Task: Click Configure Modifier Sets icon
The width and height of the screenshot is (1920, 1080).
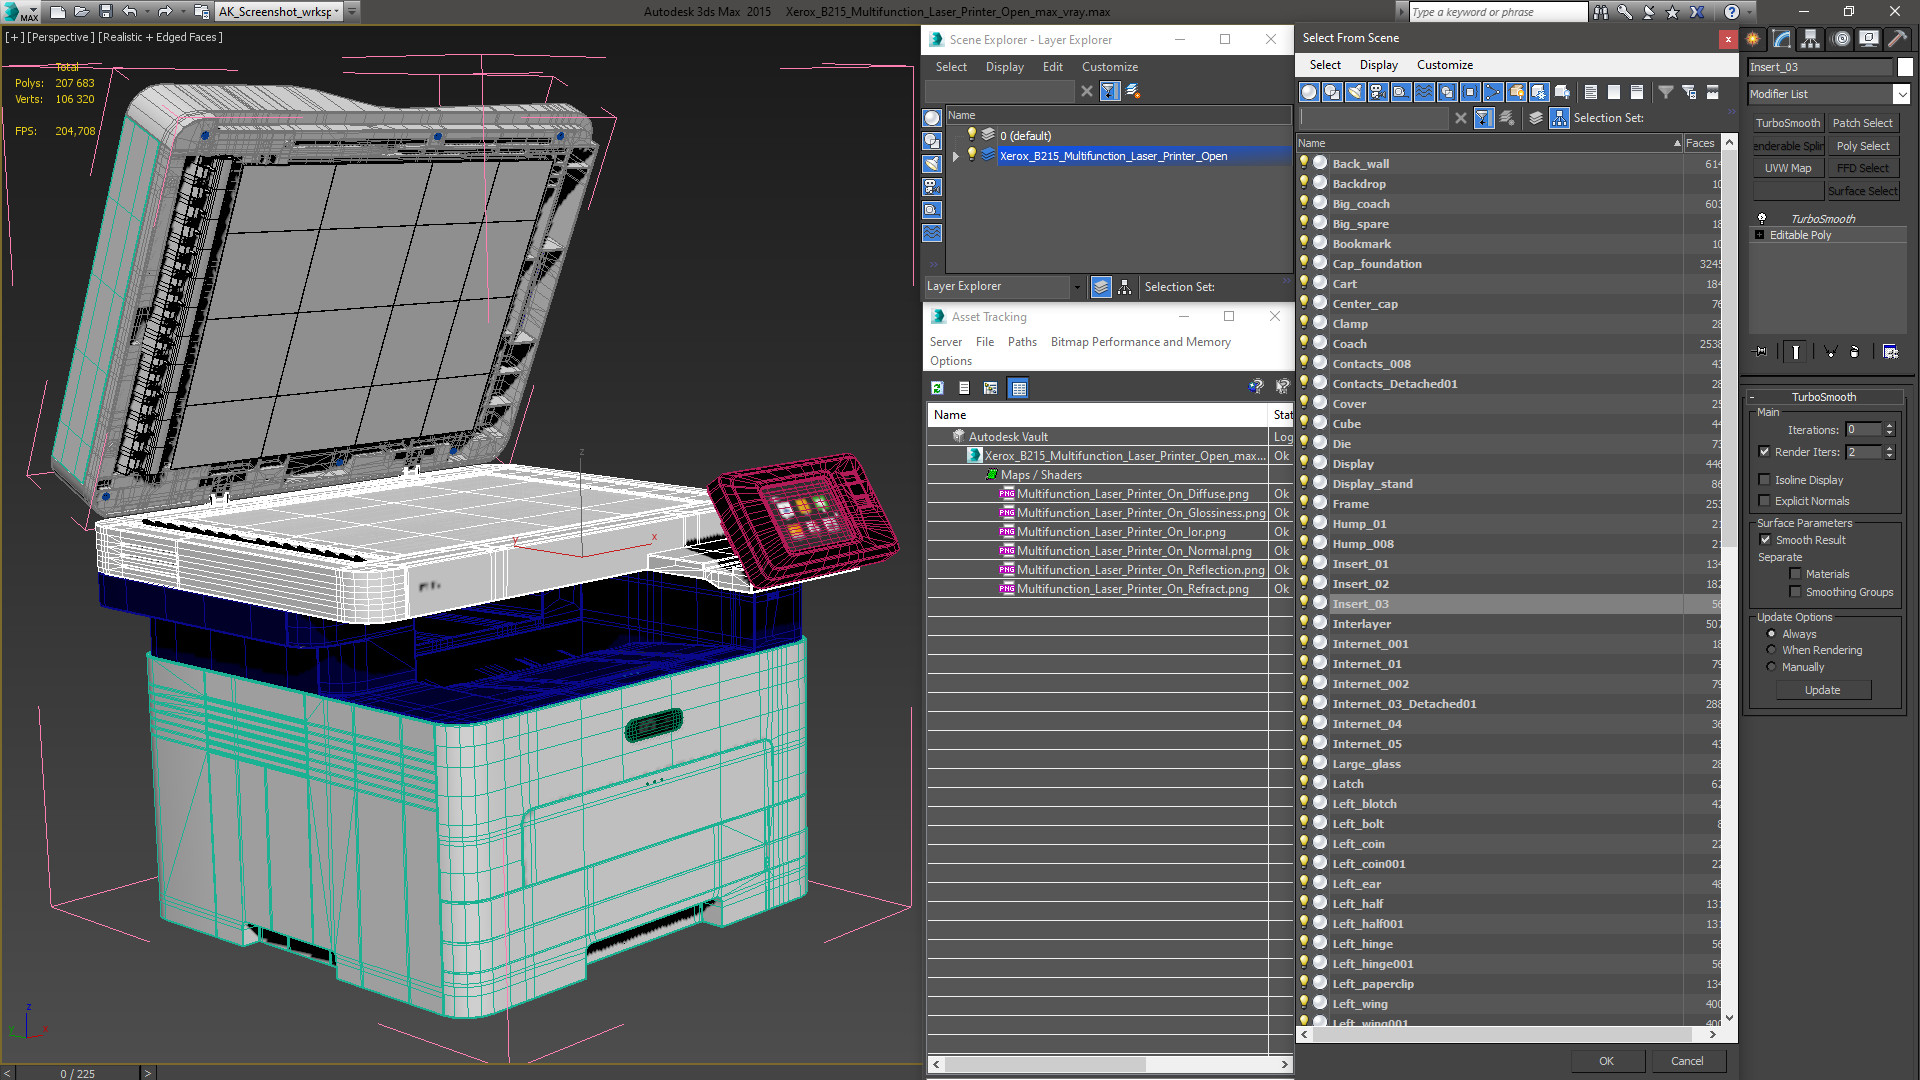Action: (x=1890, y=351)
